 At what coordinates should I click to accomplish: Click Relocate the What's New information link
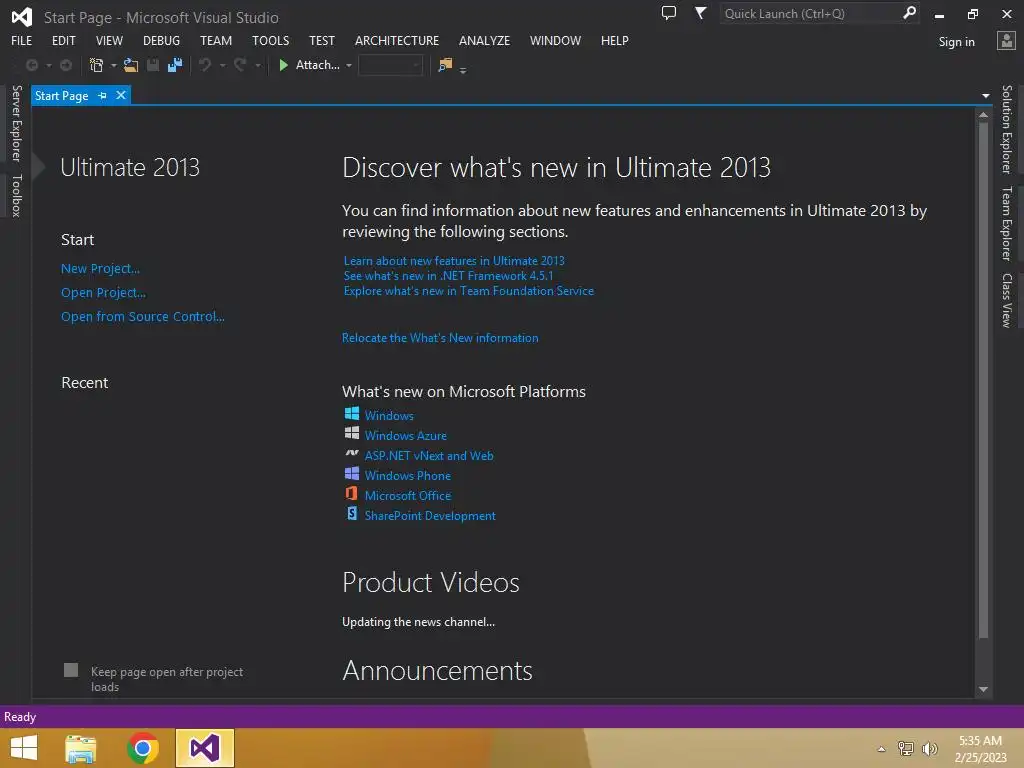pos(440,338)
